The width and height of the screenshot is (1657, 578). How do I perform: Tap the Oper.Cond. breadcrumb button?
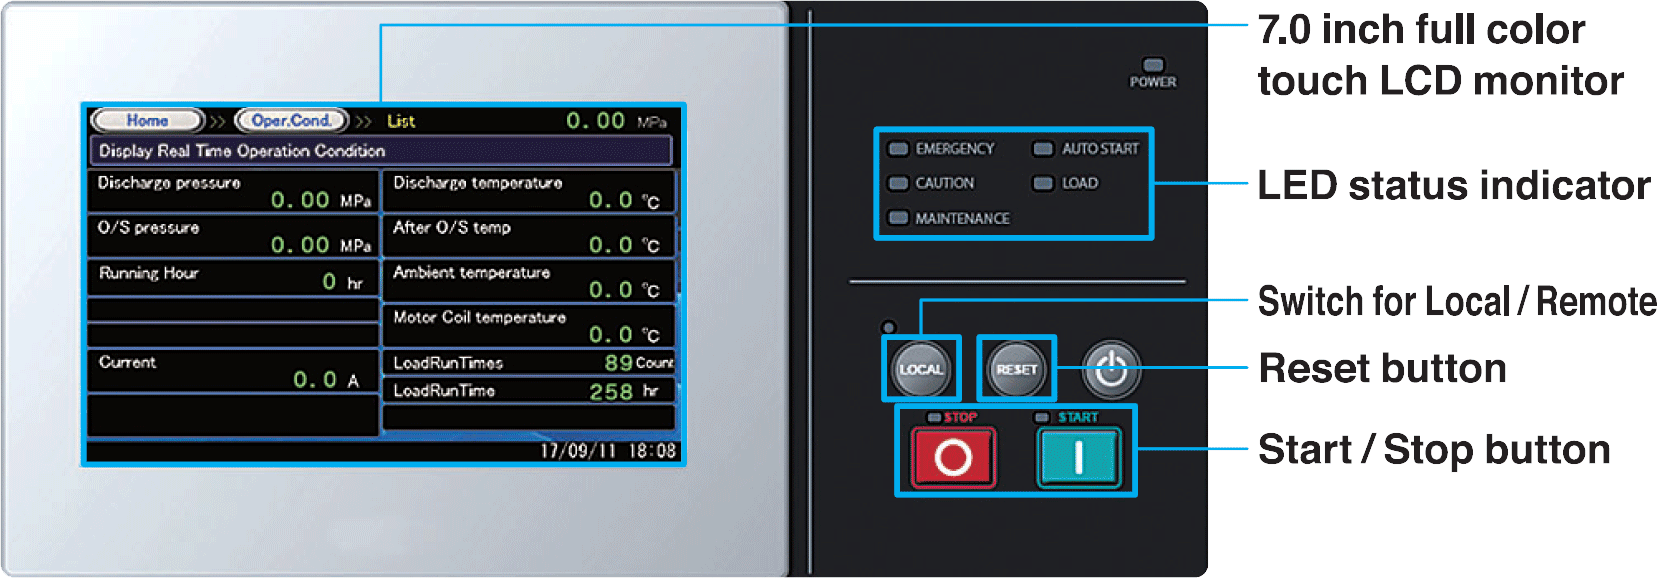click(x=291, y=121)
